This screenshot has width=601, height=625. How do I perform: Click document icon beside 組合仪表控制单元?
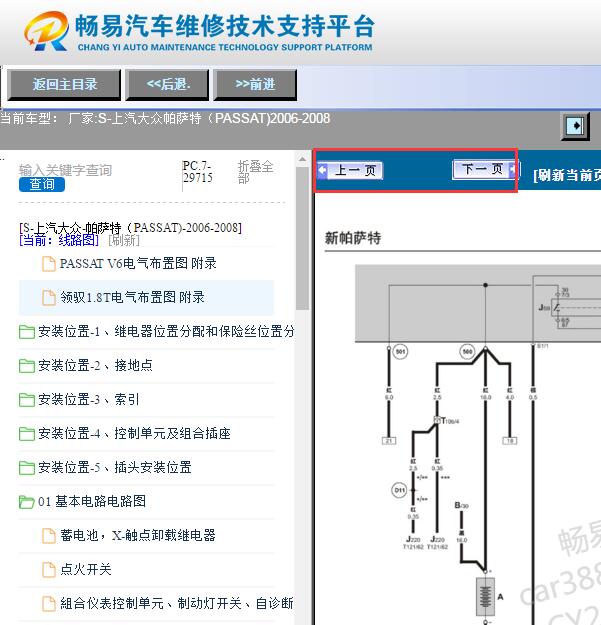(49, 604)
